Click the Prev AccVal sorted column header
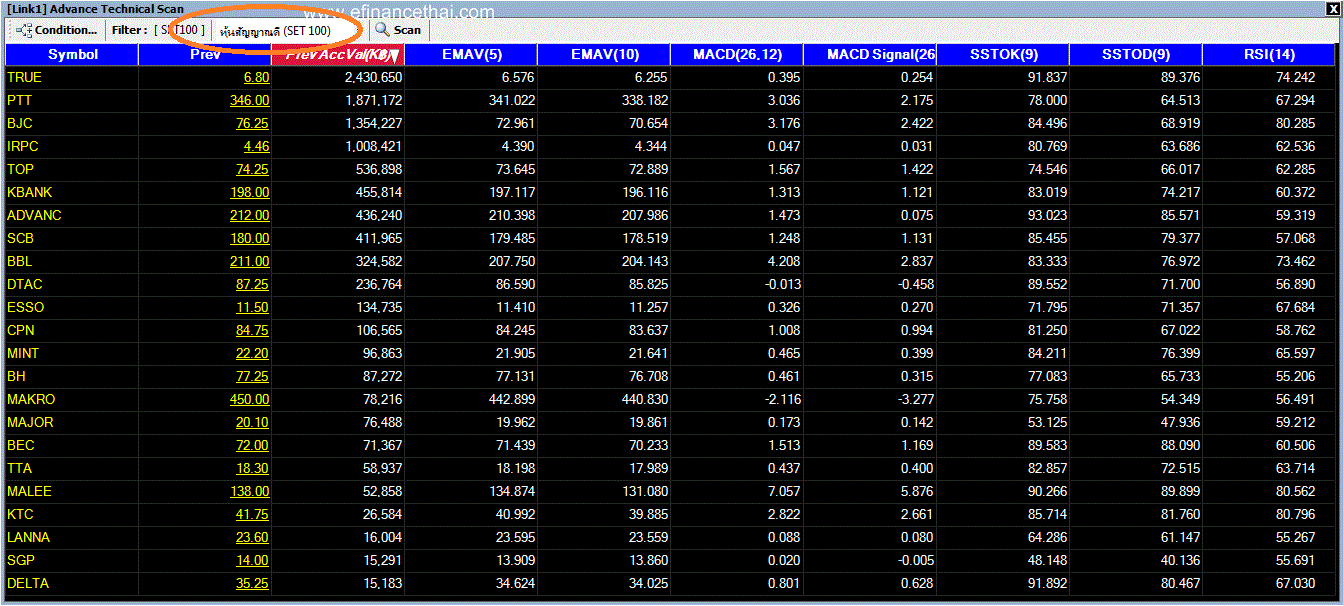The width and height of the screenshot is (1344, 606). pos(338,55)
